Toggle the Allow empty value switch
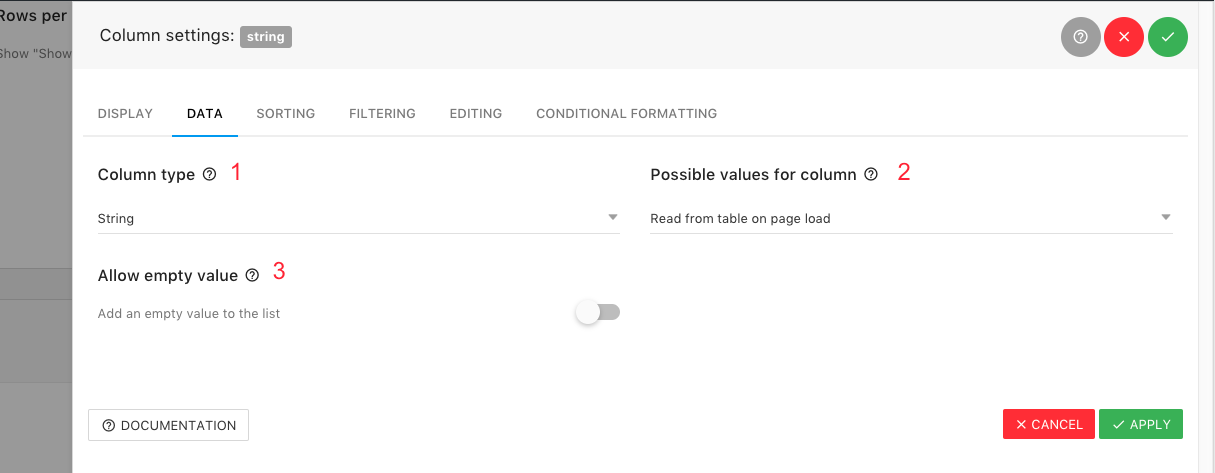 click(x=598, y=313)
